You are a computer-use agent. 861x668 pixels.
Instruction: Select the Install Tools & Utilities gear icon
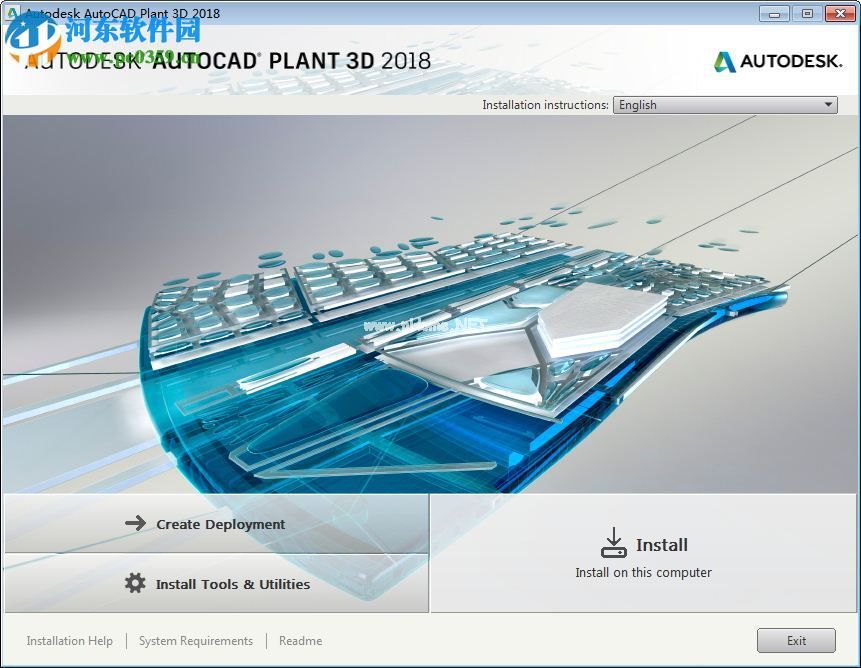pyautogui.click(x=134, y=583)
